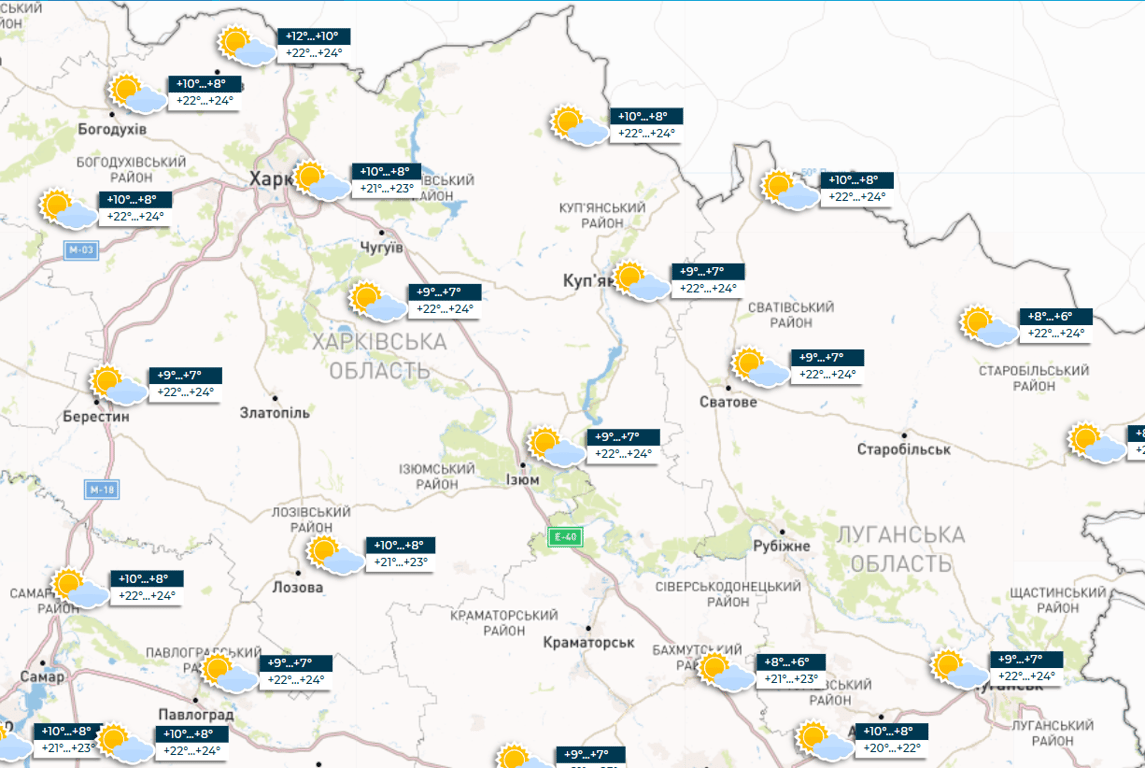
Task: Select the sun-cloud icon over Харків
Action: pos(320,180)
